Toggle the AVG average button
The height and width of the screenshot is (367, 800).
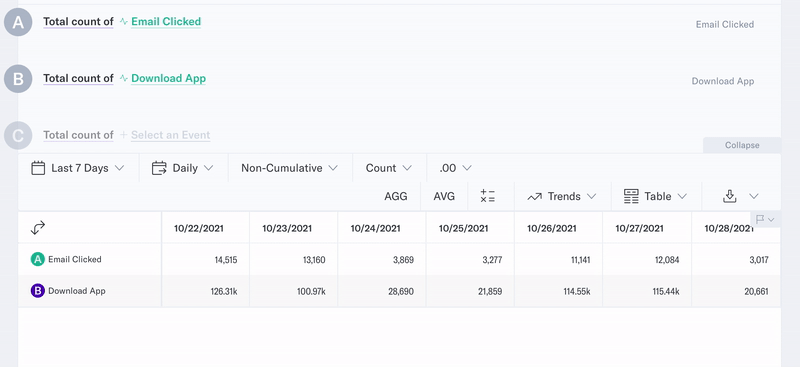pyautogui.click(x=444, y=197)
